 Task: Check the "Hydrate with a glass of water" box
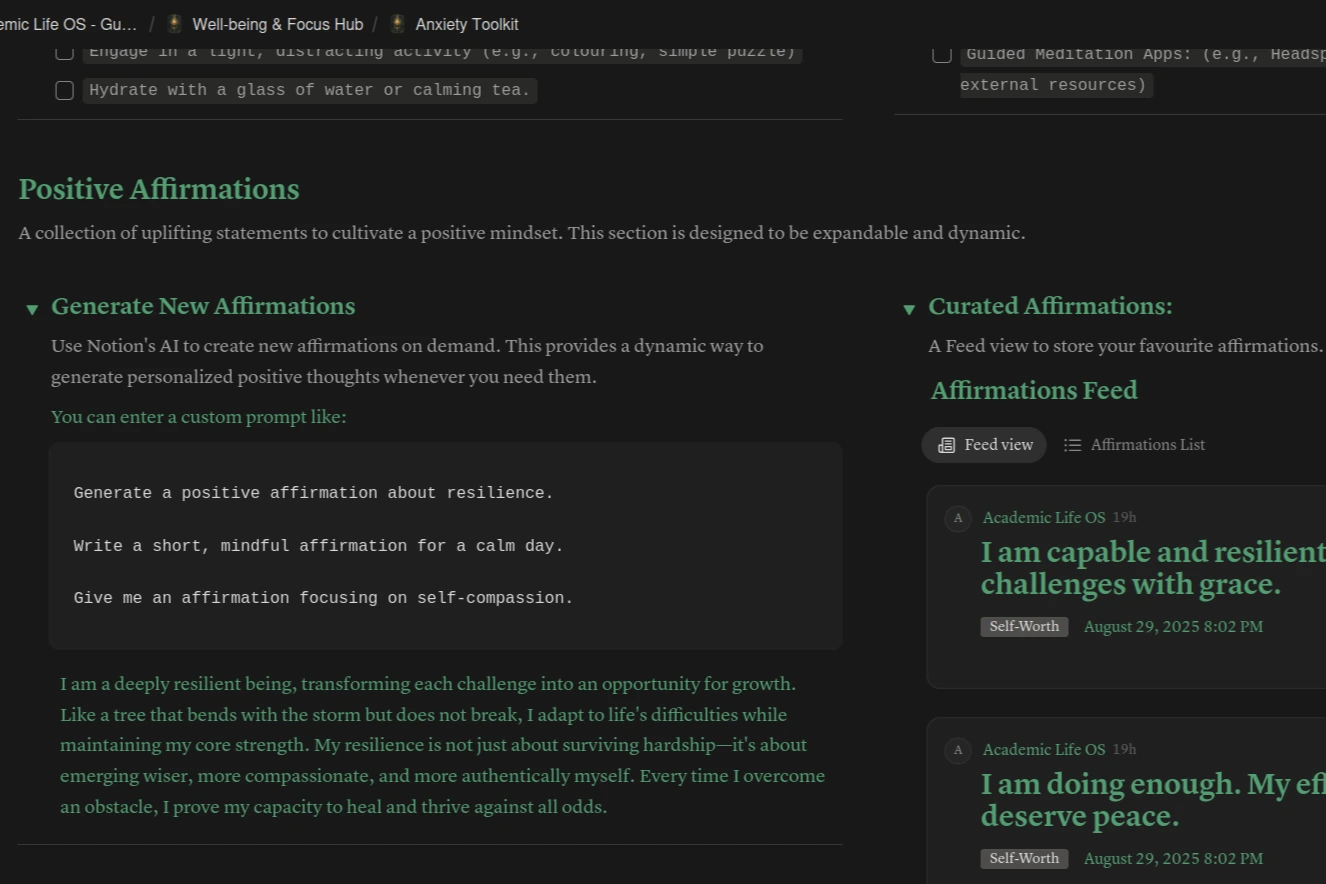click(65, 91)
